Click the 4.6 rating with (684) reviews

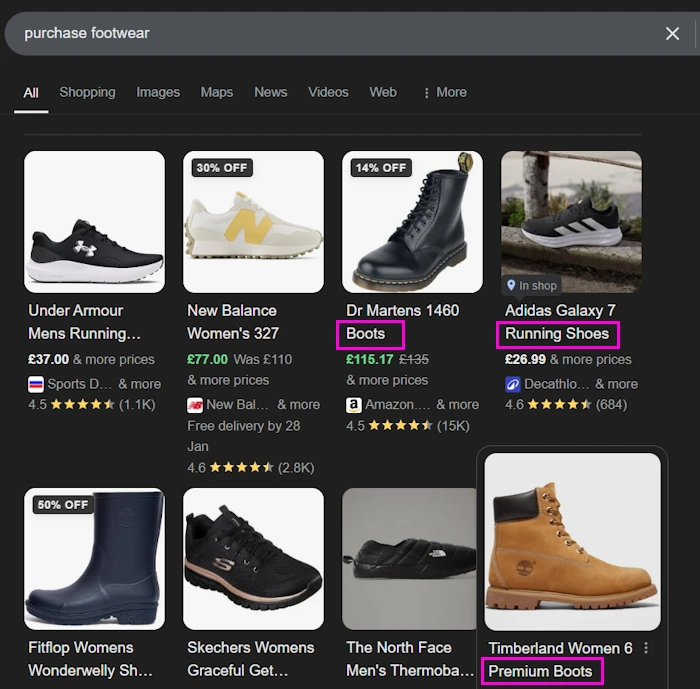pos(566,405)
